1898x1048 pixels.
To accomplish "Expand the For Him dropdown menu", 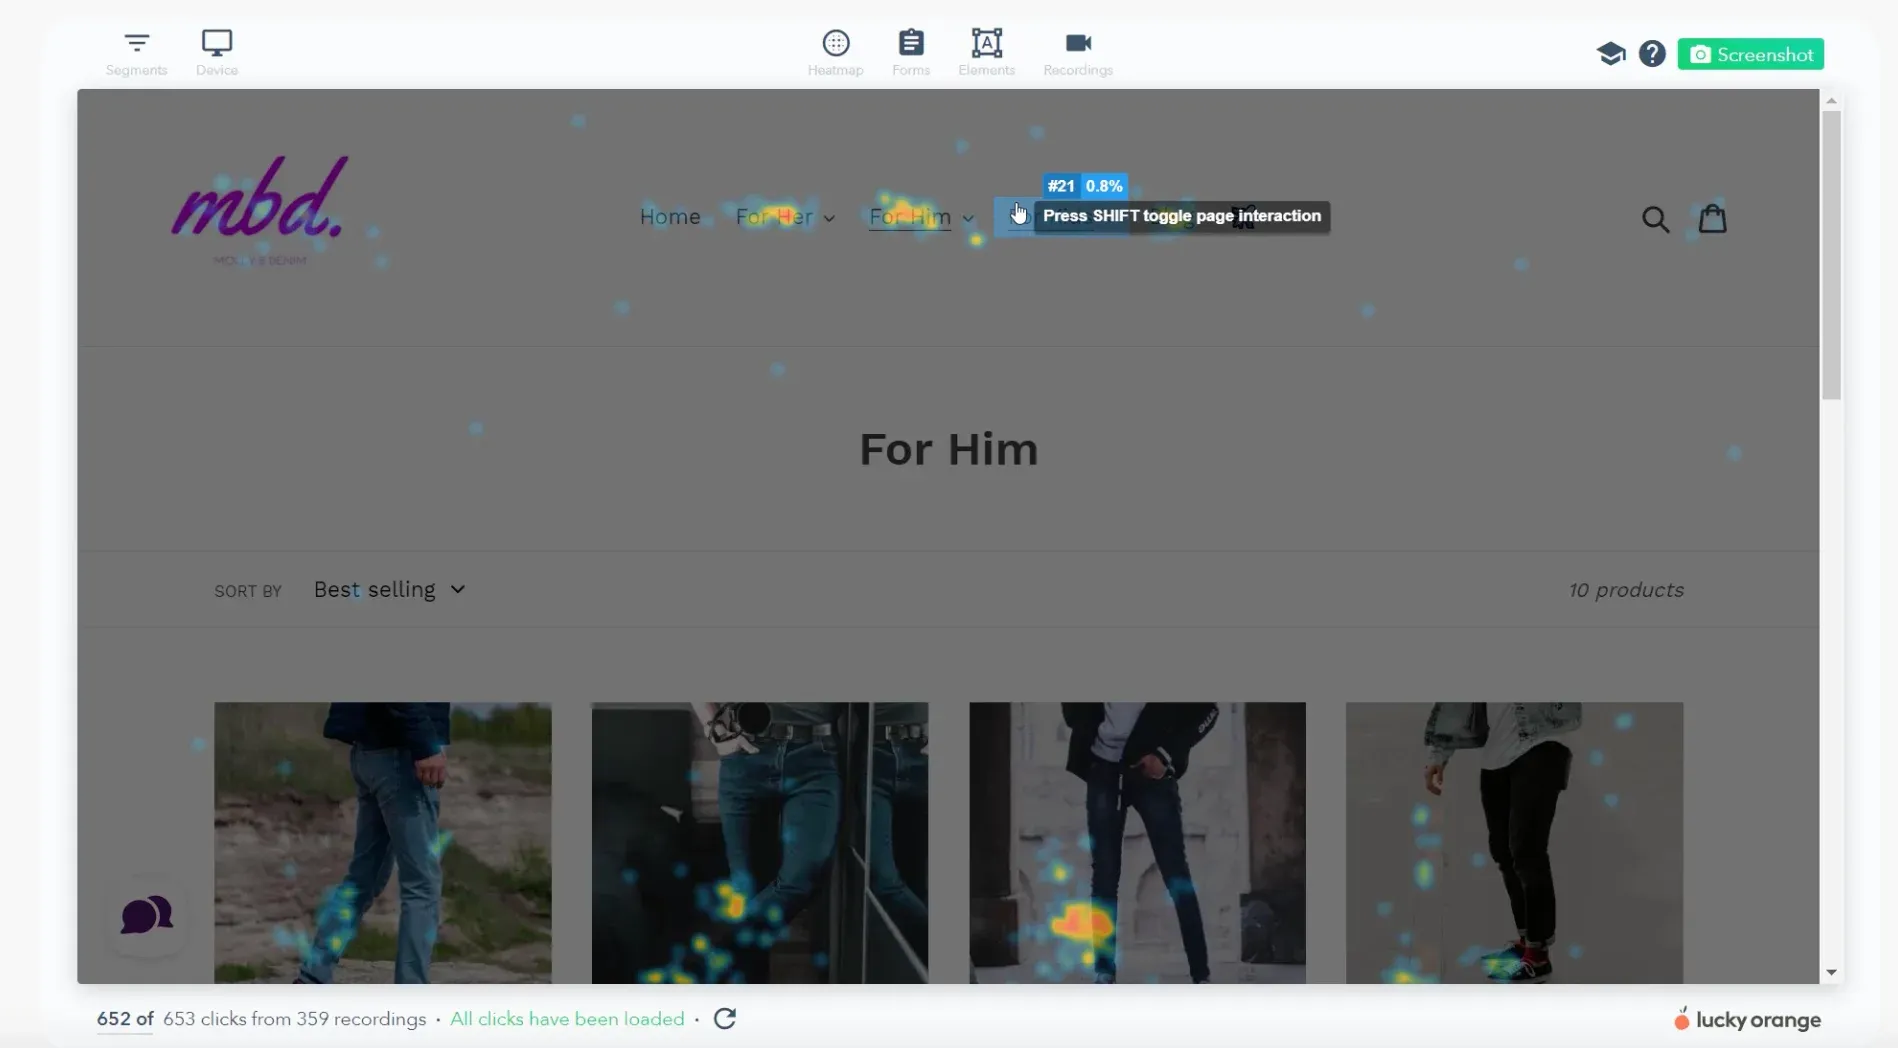I will (x=920, y=217).
